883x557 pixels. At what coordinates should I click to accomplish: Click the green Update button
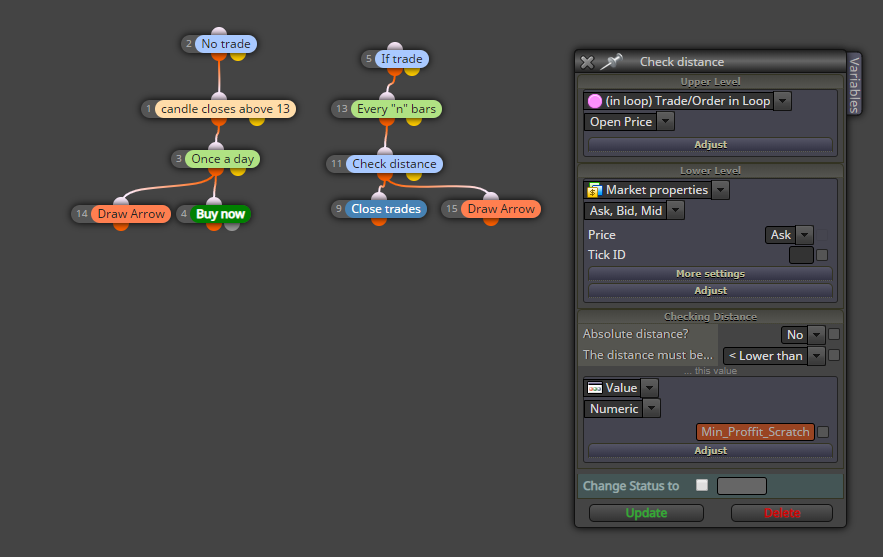coord(646,513)
